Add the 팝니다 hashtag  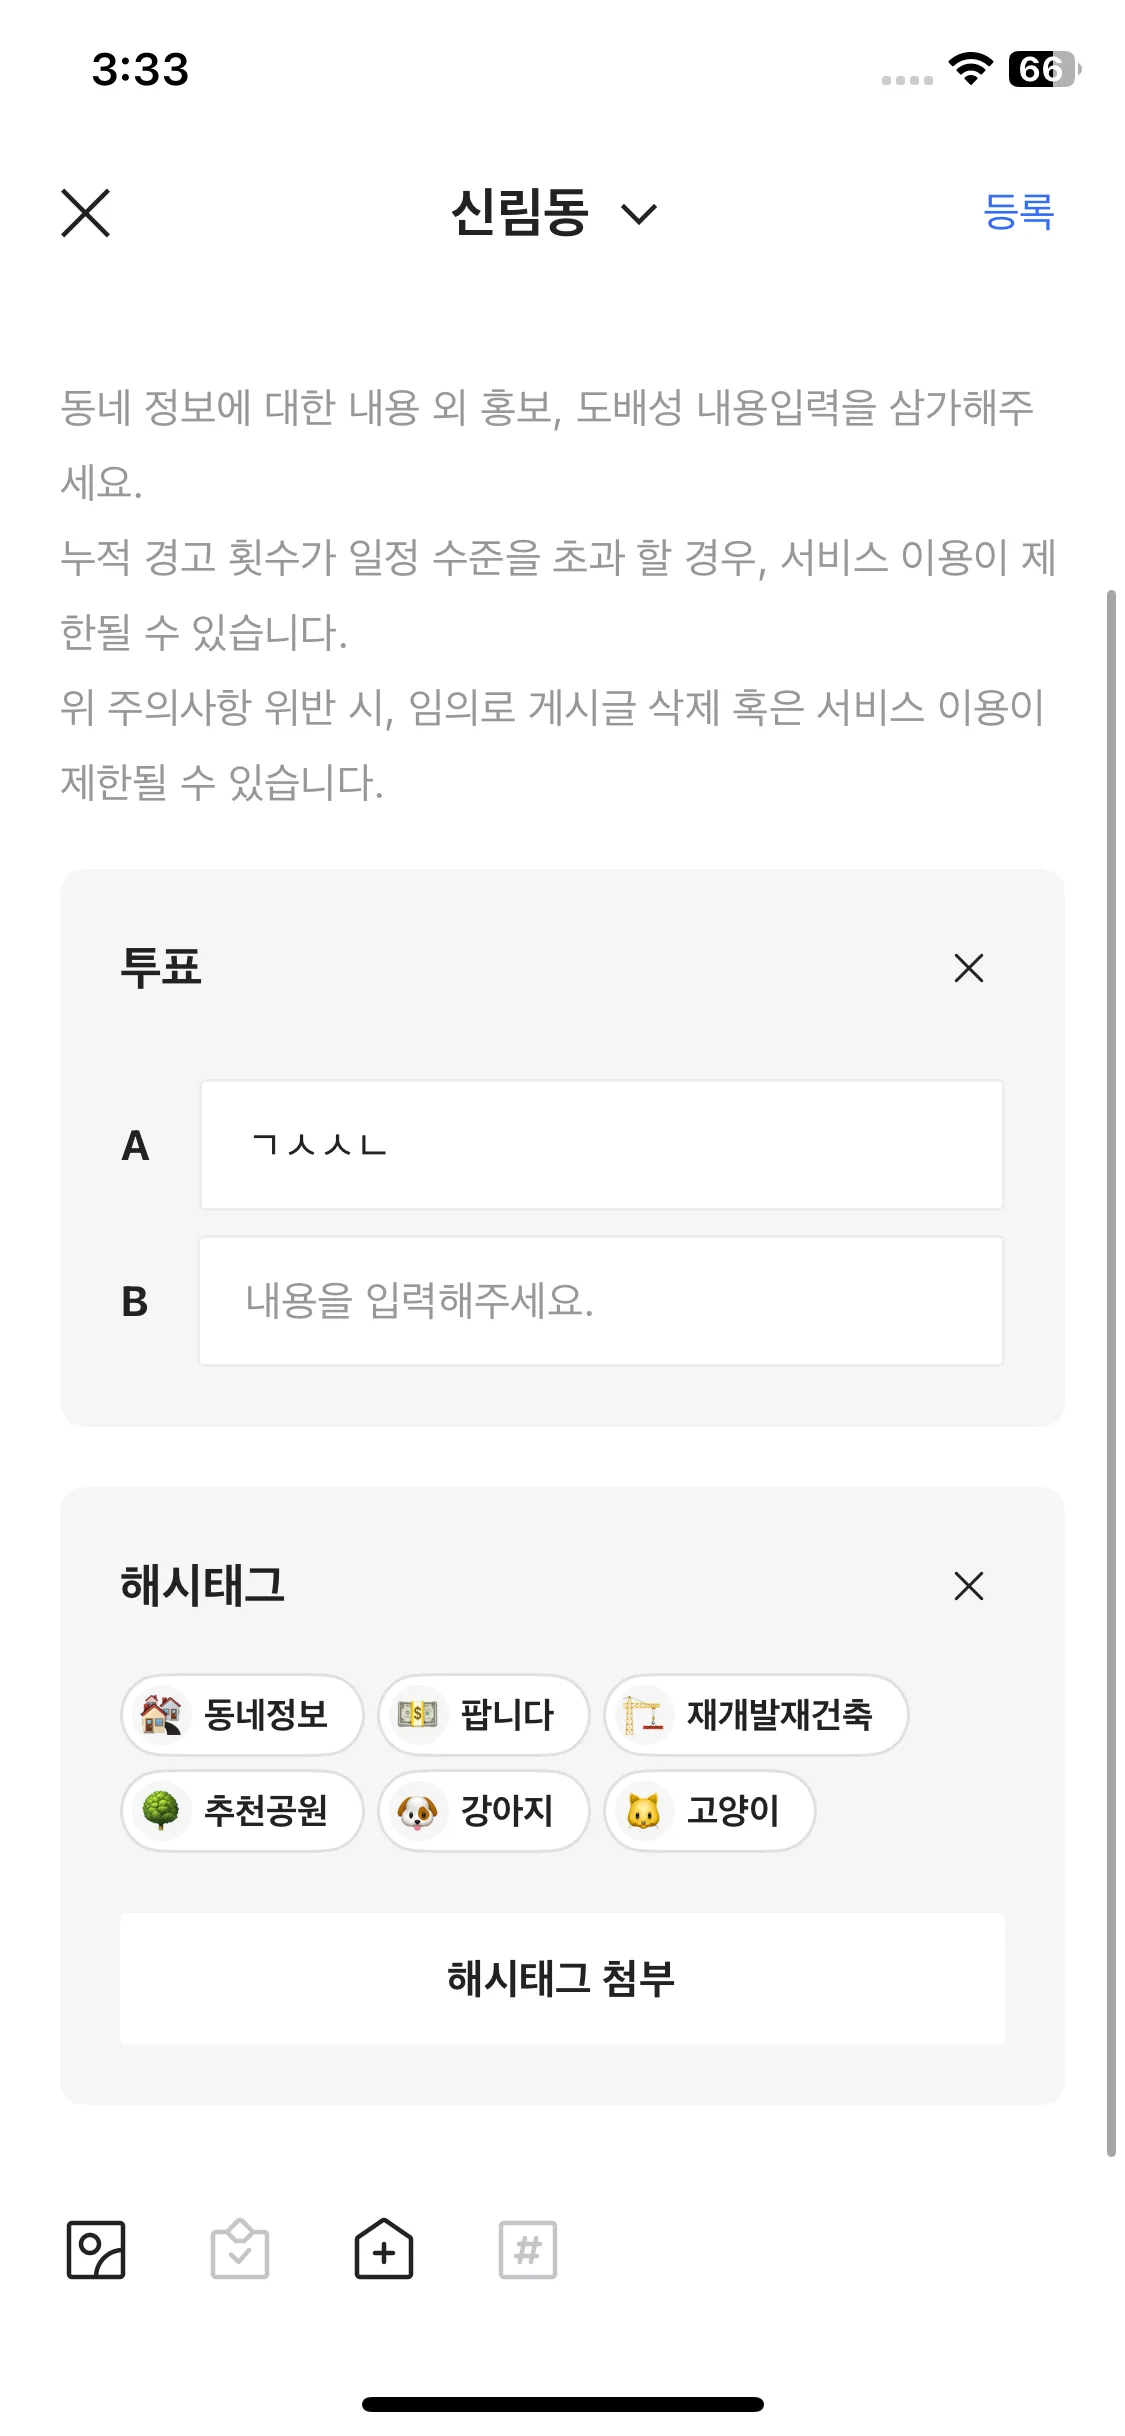[x=482, y=1714]
